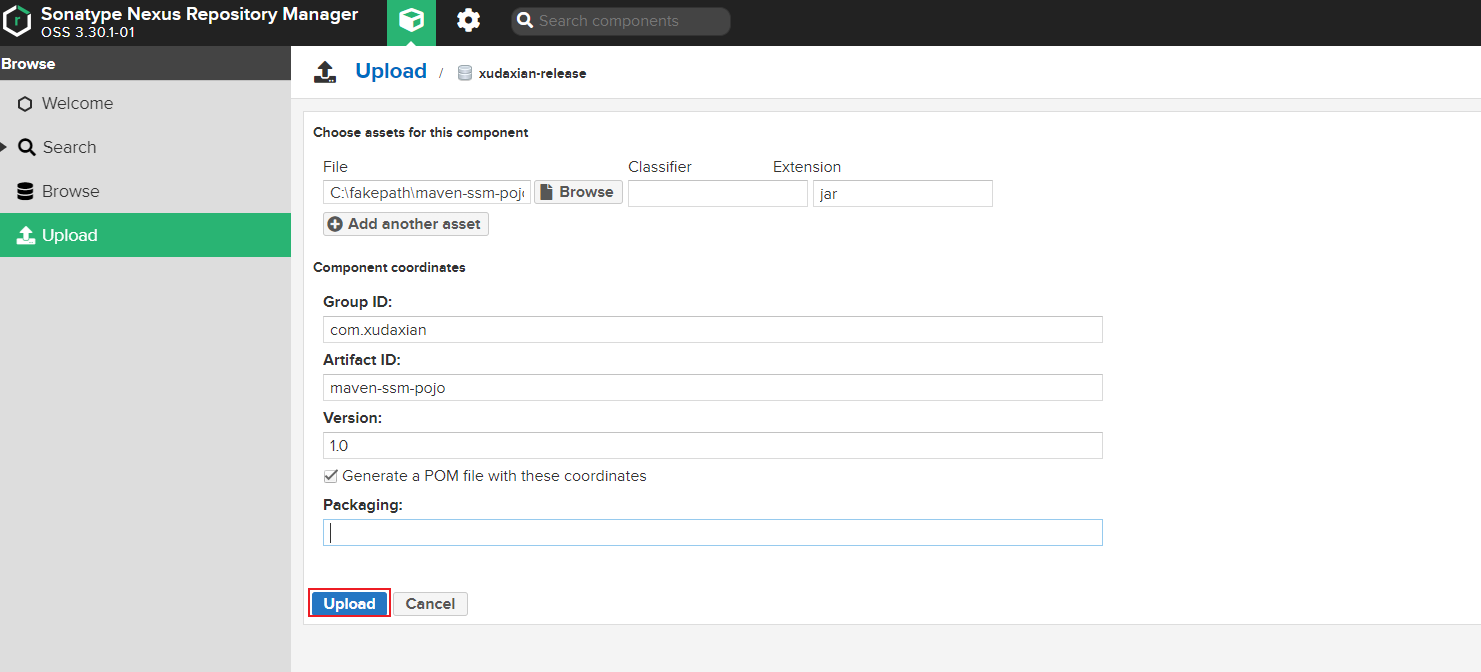Viewport: 1481px width, 672px height.
Task: Click the Upload sidebar icon
Action: click(27, 235)
